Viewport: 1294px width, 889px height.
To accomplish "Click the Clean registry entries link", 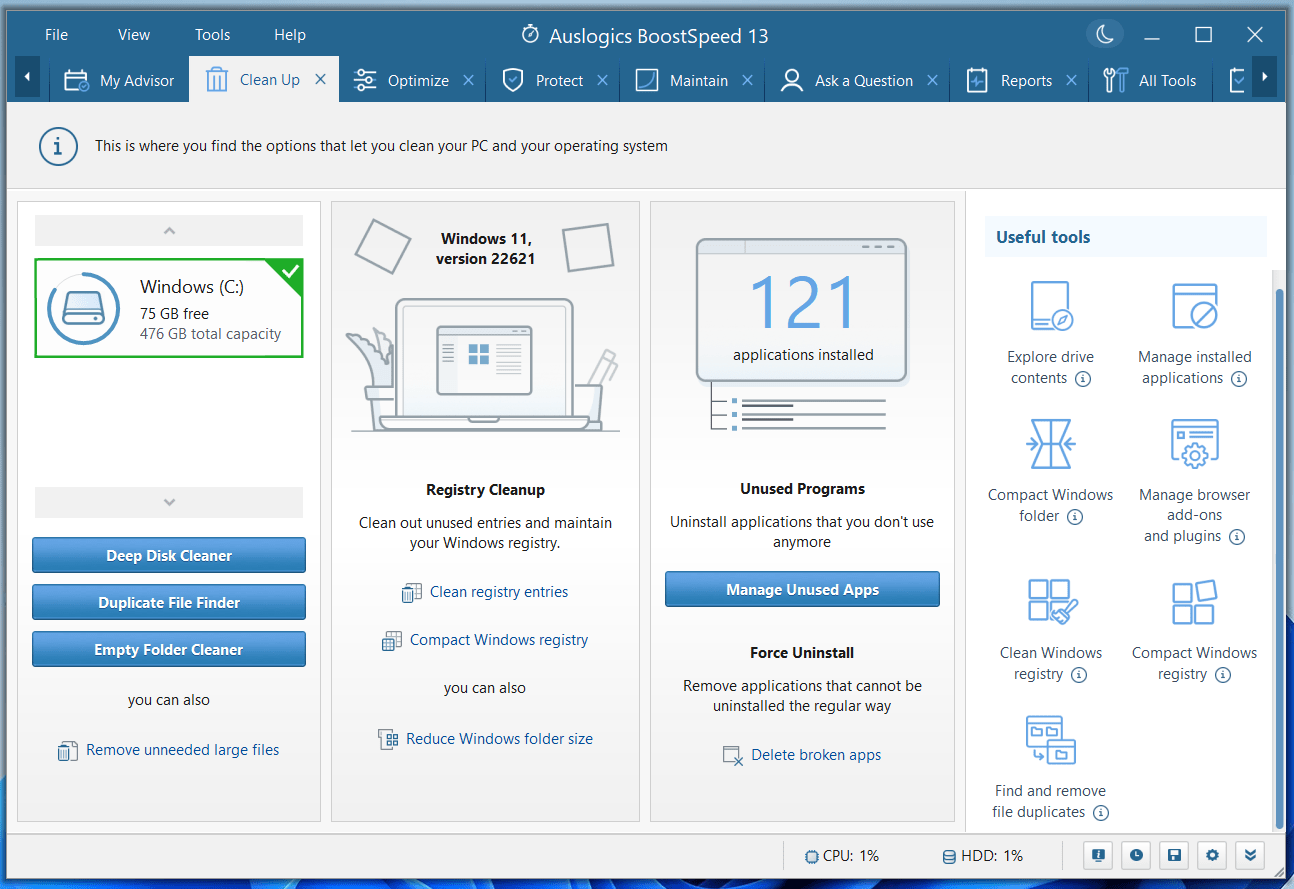I will [498, 592].
